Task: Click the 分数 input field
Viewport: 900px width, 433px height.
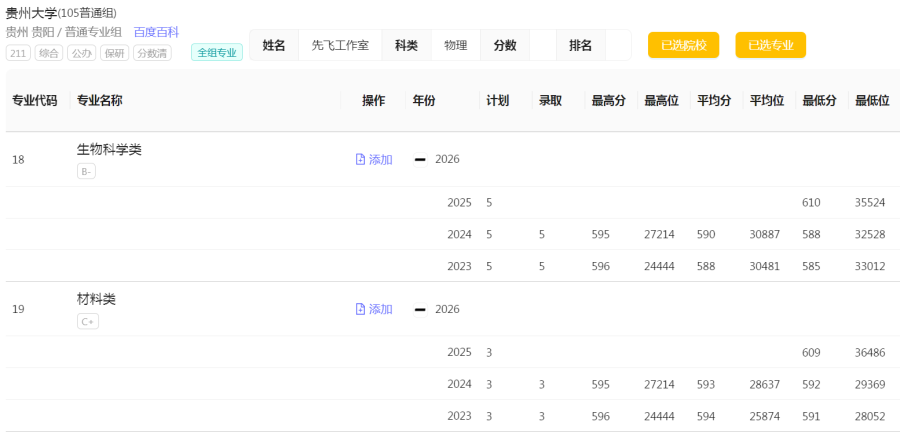Action: click(543, 45)
